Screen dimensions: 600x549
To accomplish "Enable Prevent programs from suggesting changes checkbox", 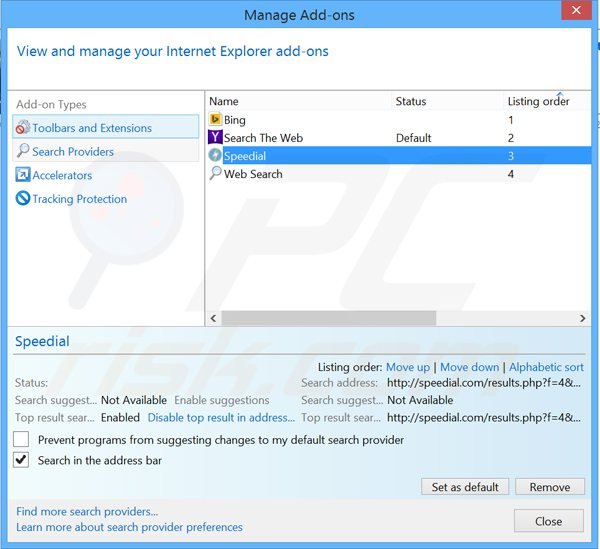I will pos(21,439).
